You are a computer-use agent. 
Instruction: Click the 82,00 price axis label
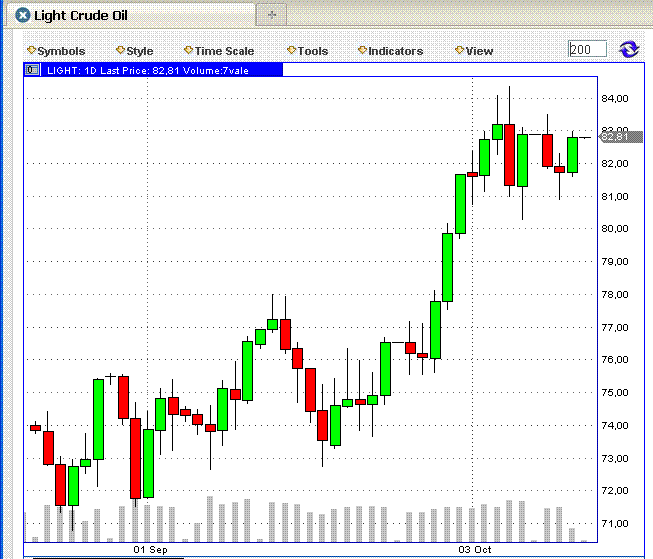(x=615, y=164)
